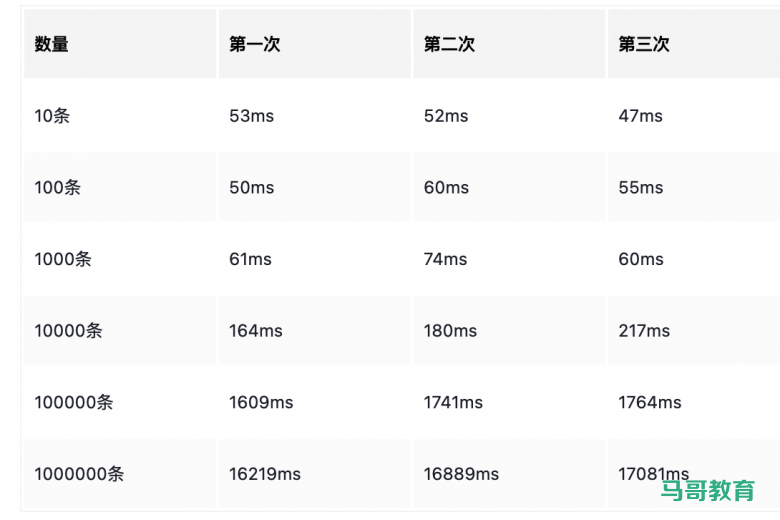Select the 第三次 column header

pyautogui.click(x=644, y=44)
